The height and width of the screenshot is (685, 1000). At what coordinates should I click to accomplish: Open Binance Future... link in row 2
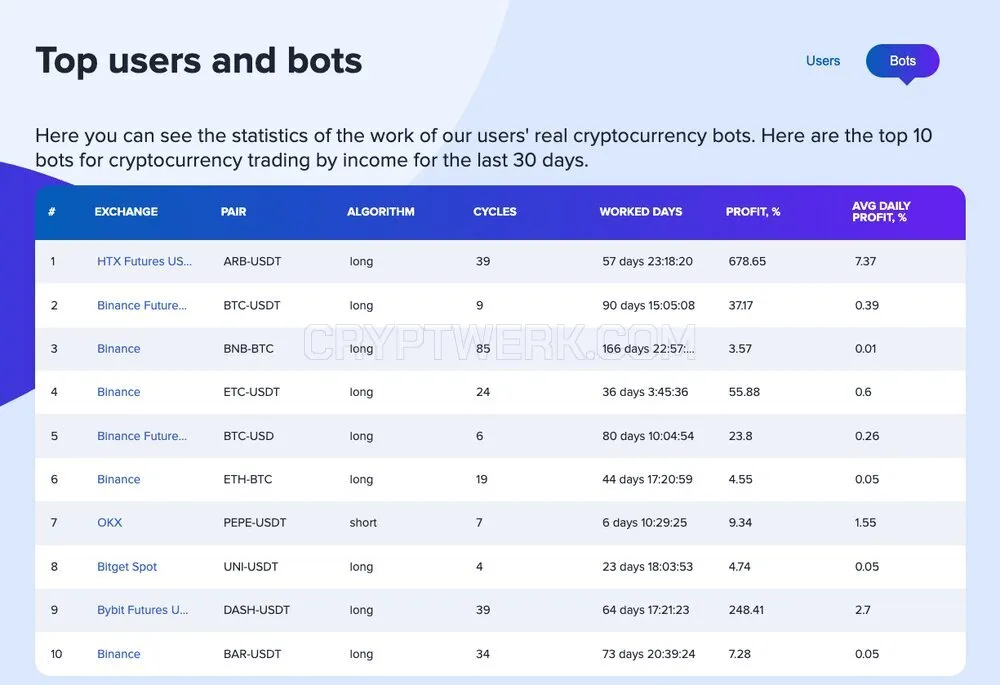pos(142,306)
